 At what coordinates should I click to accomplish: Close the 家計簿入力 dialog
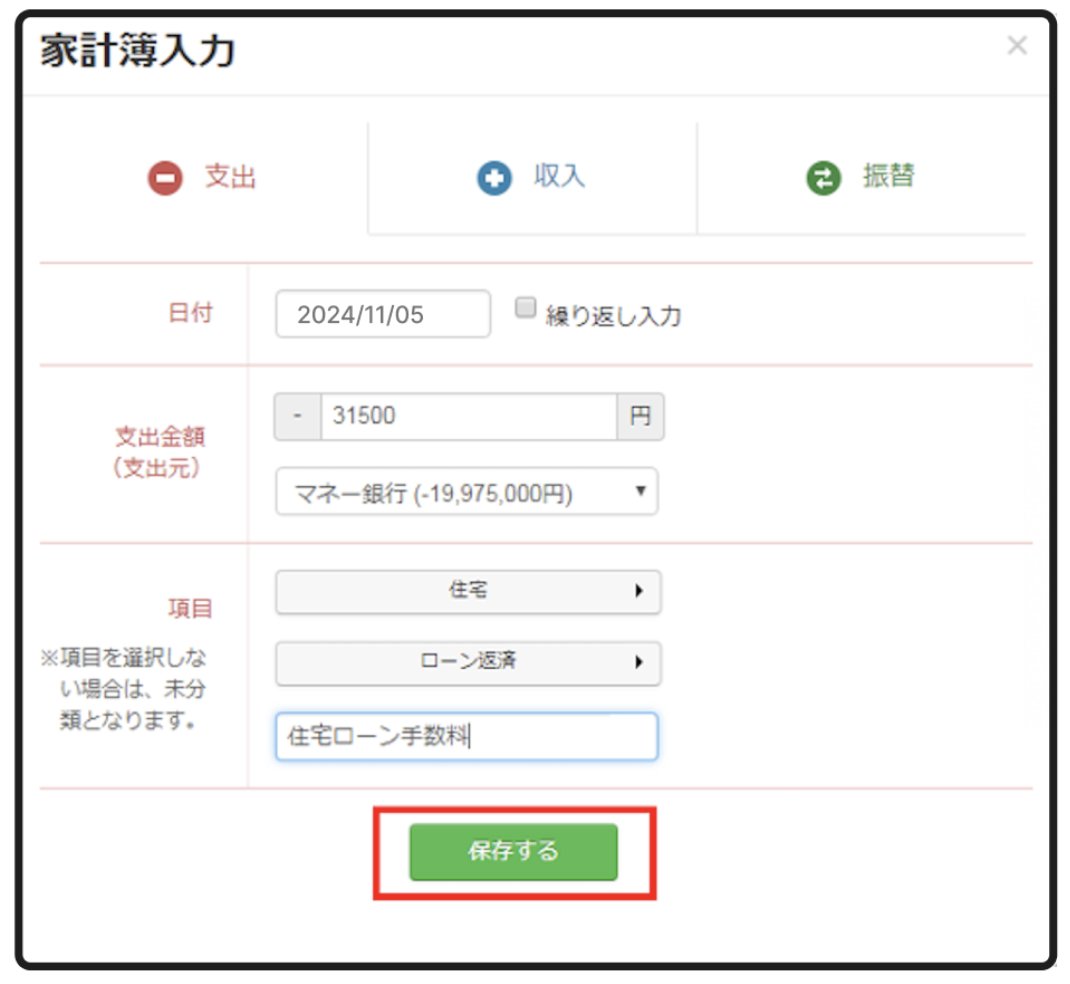point(1017,46)
